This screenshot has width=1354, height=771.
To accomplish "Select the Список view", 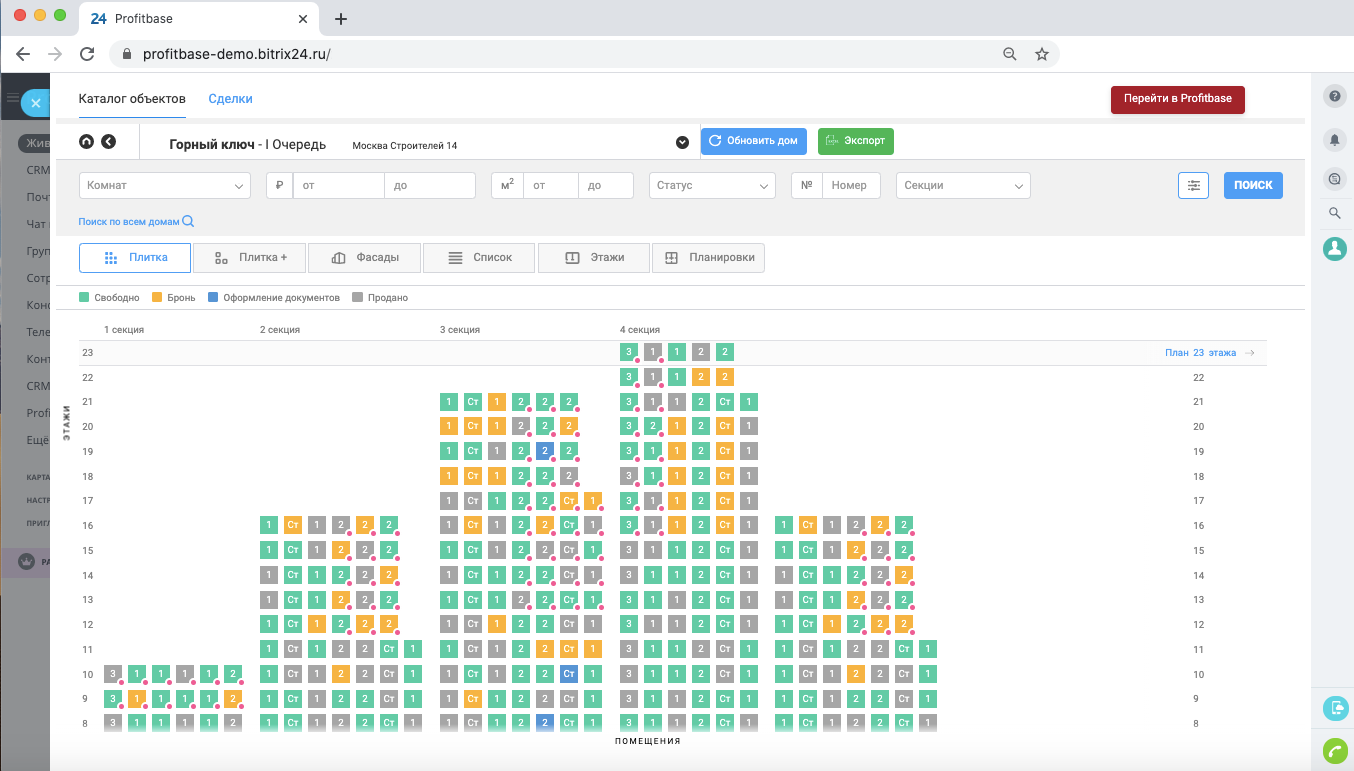I will coord(479,257).
